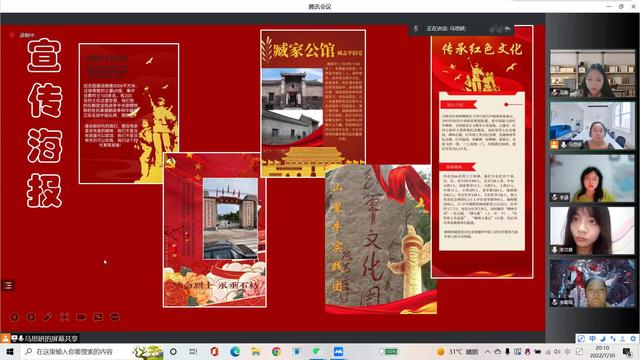Open the more options ellipsis in slideshow toolbar

115,317
